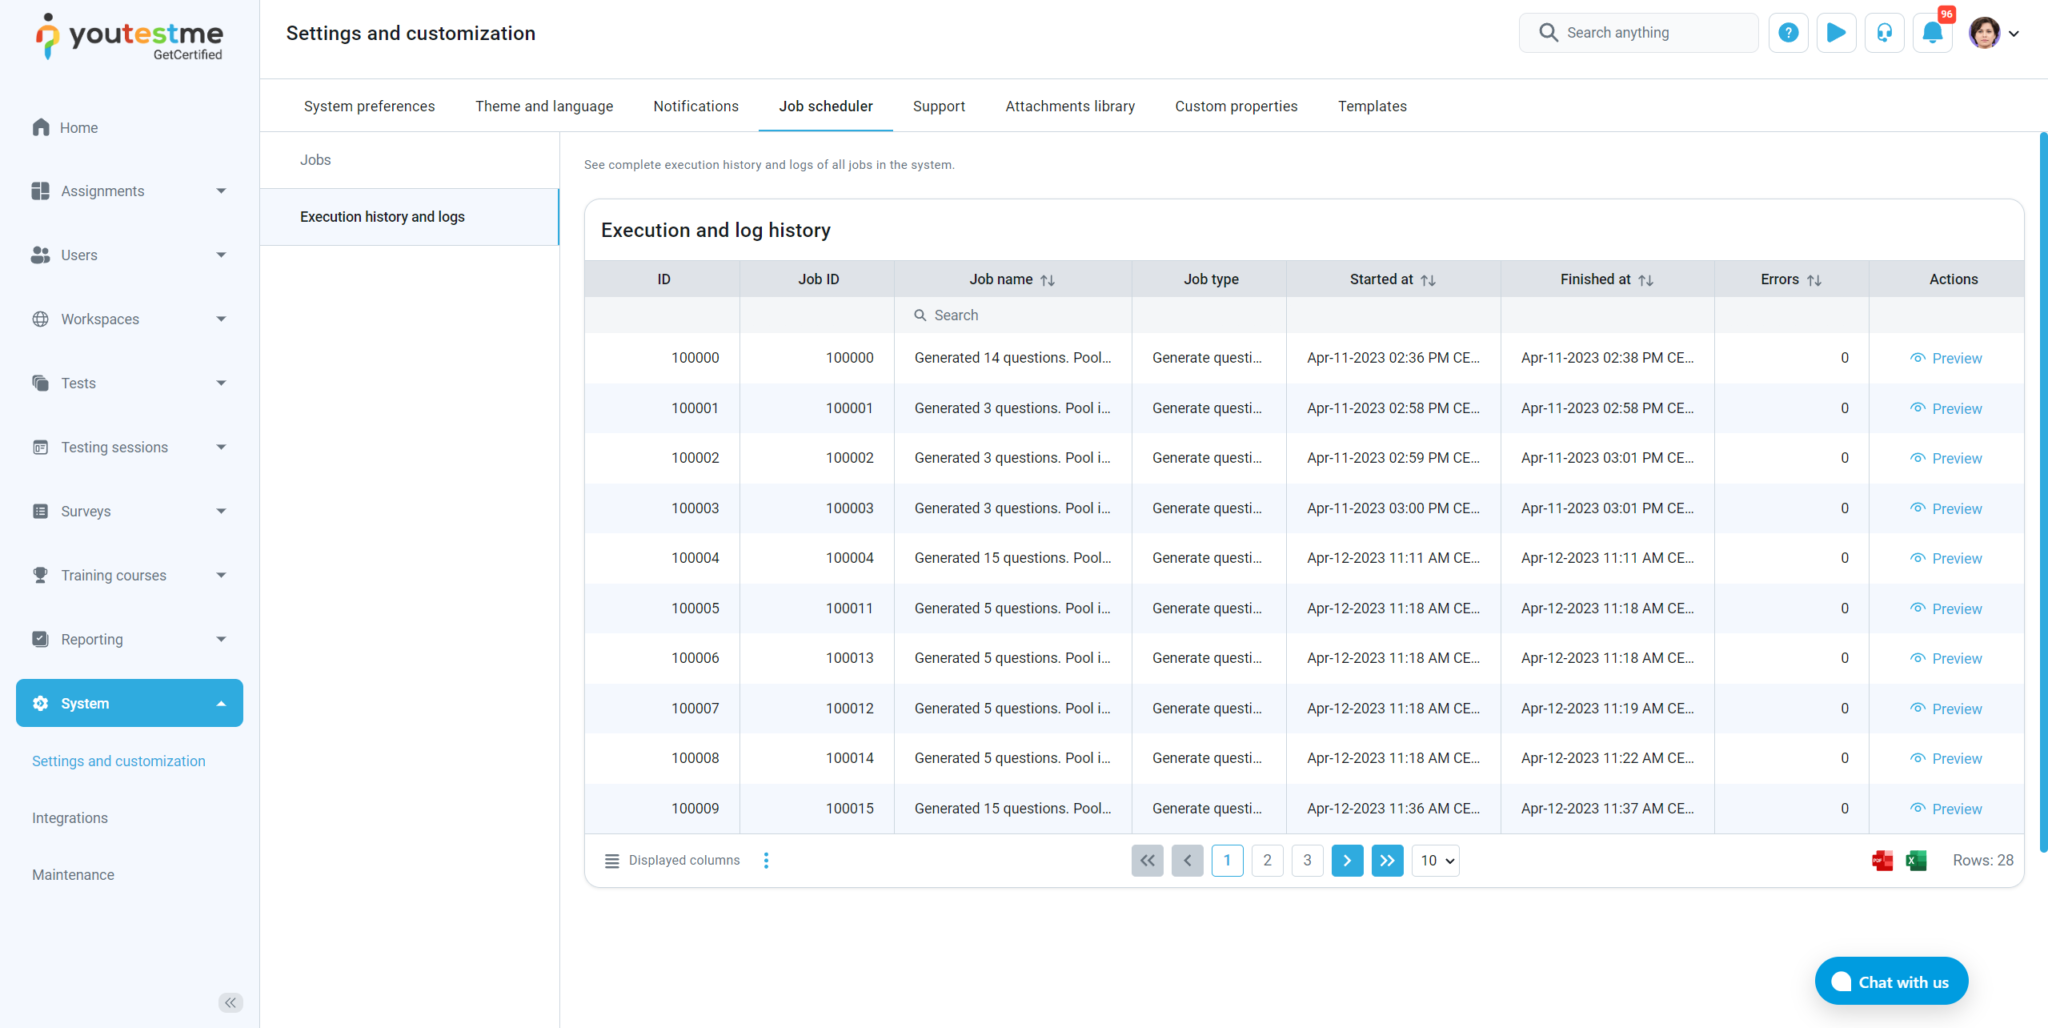Open the video tutorial play icon
The height and width of the screenshot is (1028, 2048).
(x=1836, y=33)
